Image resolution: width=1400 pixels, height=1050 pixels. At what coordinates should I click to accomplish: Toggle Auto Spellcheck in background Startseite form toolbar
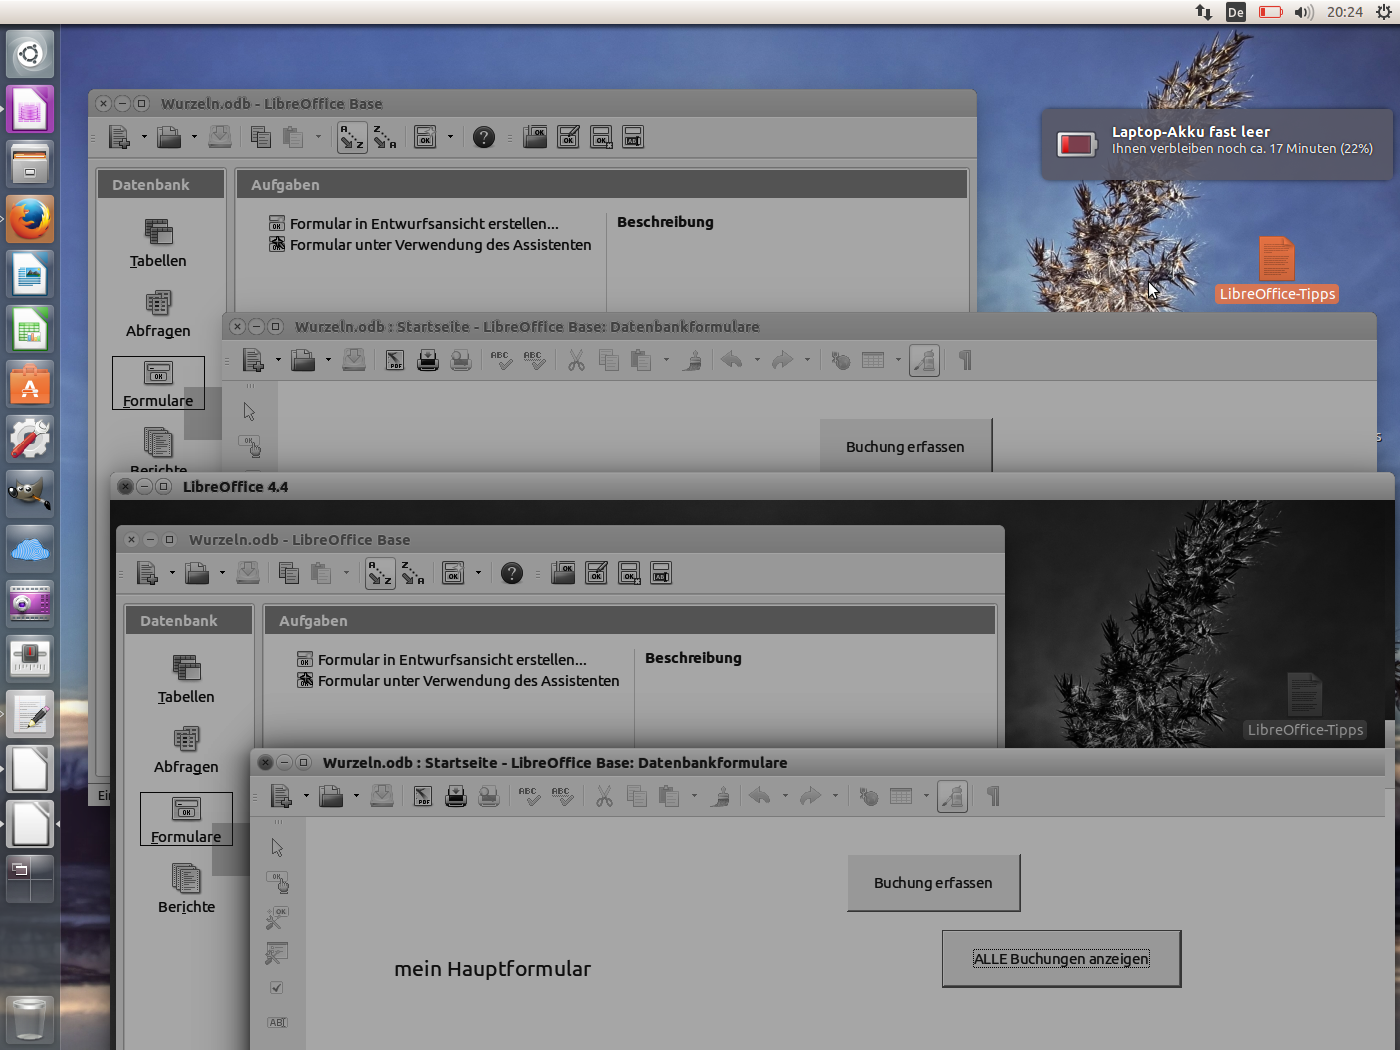[x=534, y=360]
